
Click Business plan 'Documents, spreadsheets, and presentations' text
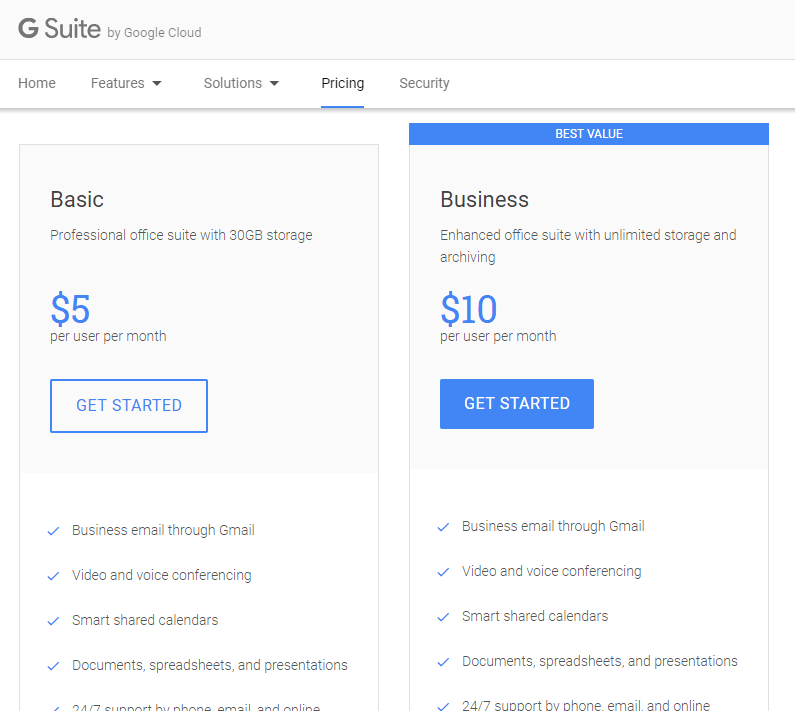tap(600, 661)
